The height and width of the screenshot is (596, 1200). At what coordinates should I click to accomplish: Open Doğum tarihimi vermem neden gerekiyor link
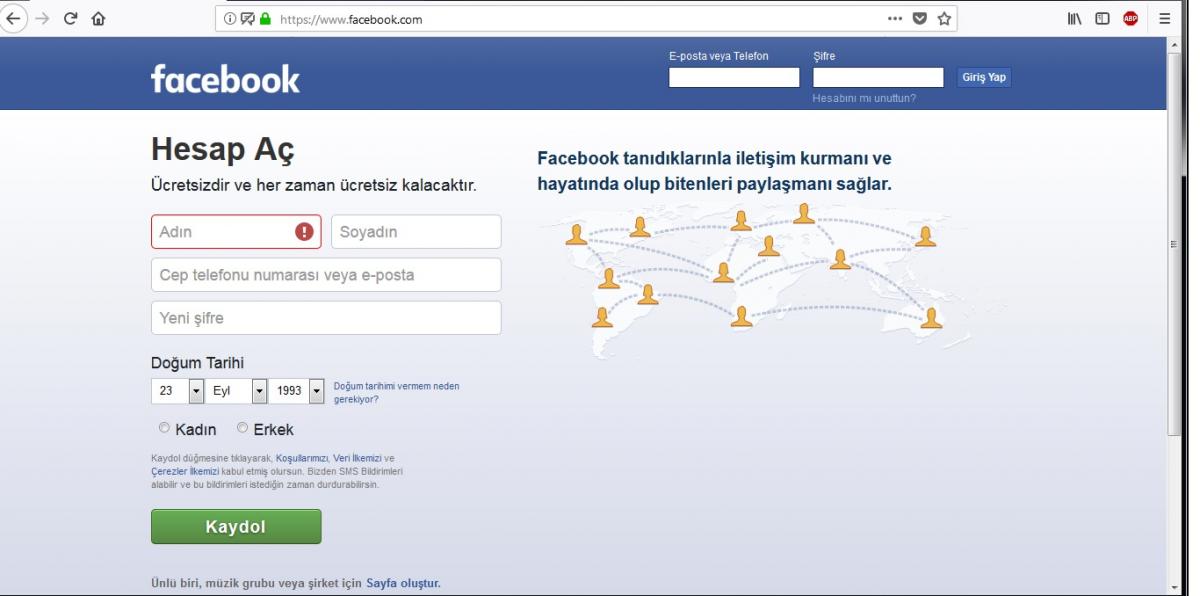click(397, 392)
